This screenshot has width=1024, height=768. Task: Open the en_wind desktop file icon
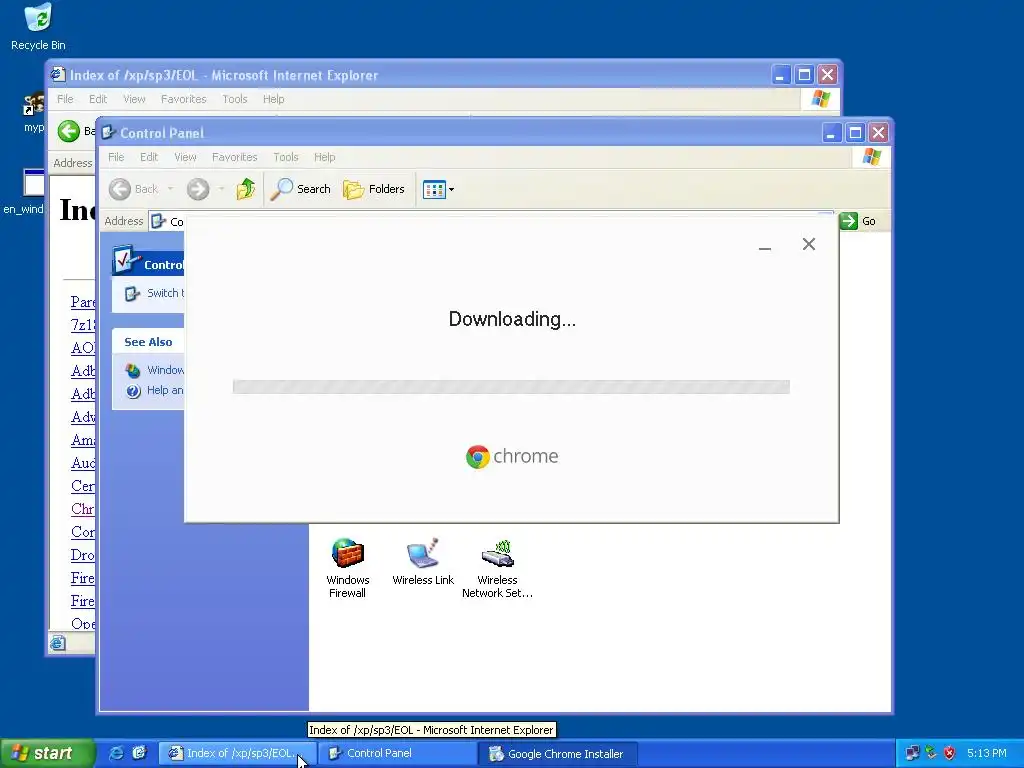pyautogui.click(x=26, y=191)
